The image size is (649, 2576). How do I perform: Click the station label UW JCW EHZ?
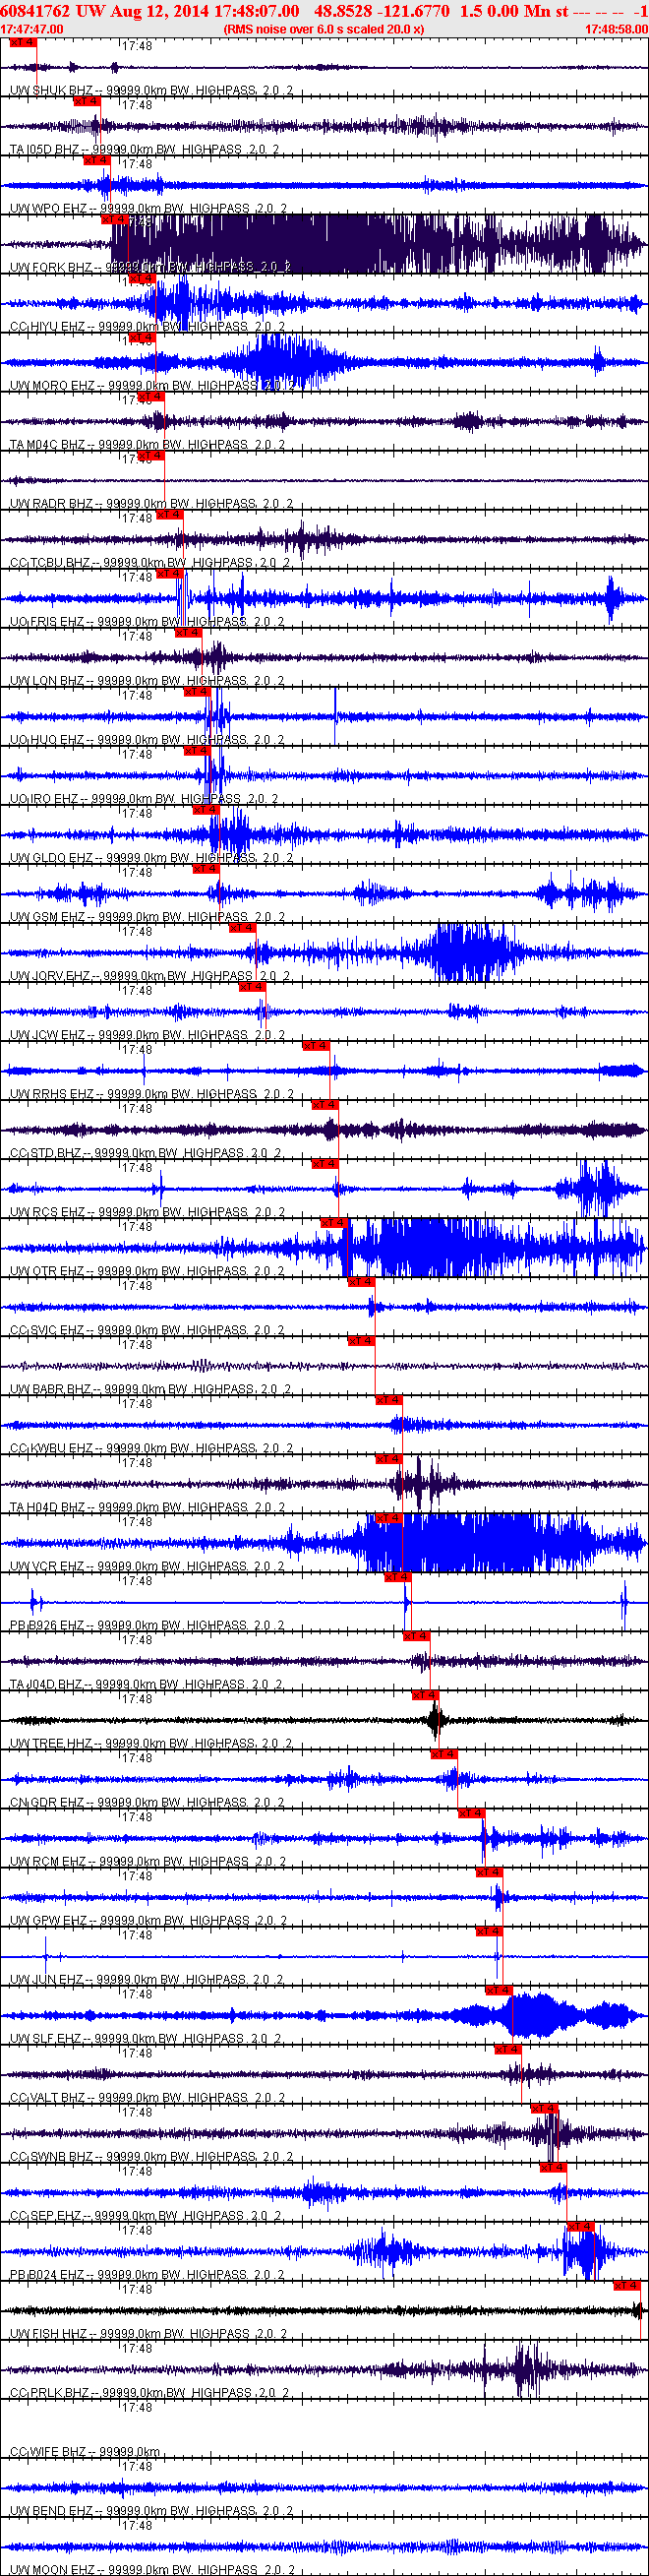point(48,1035)
